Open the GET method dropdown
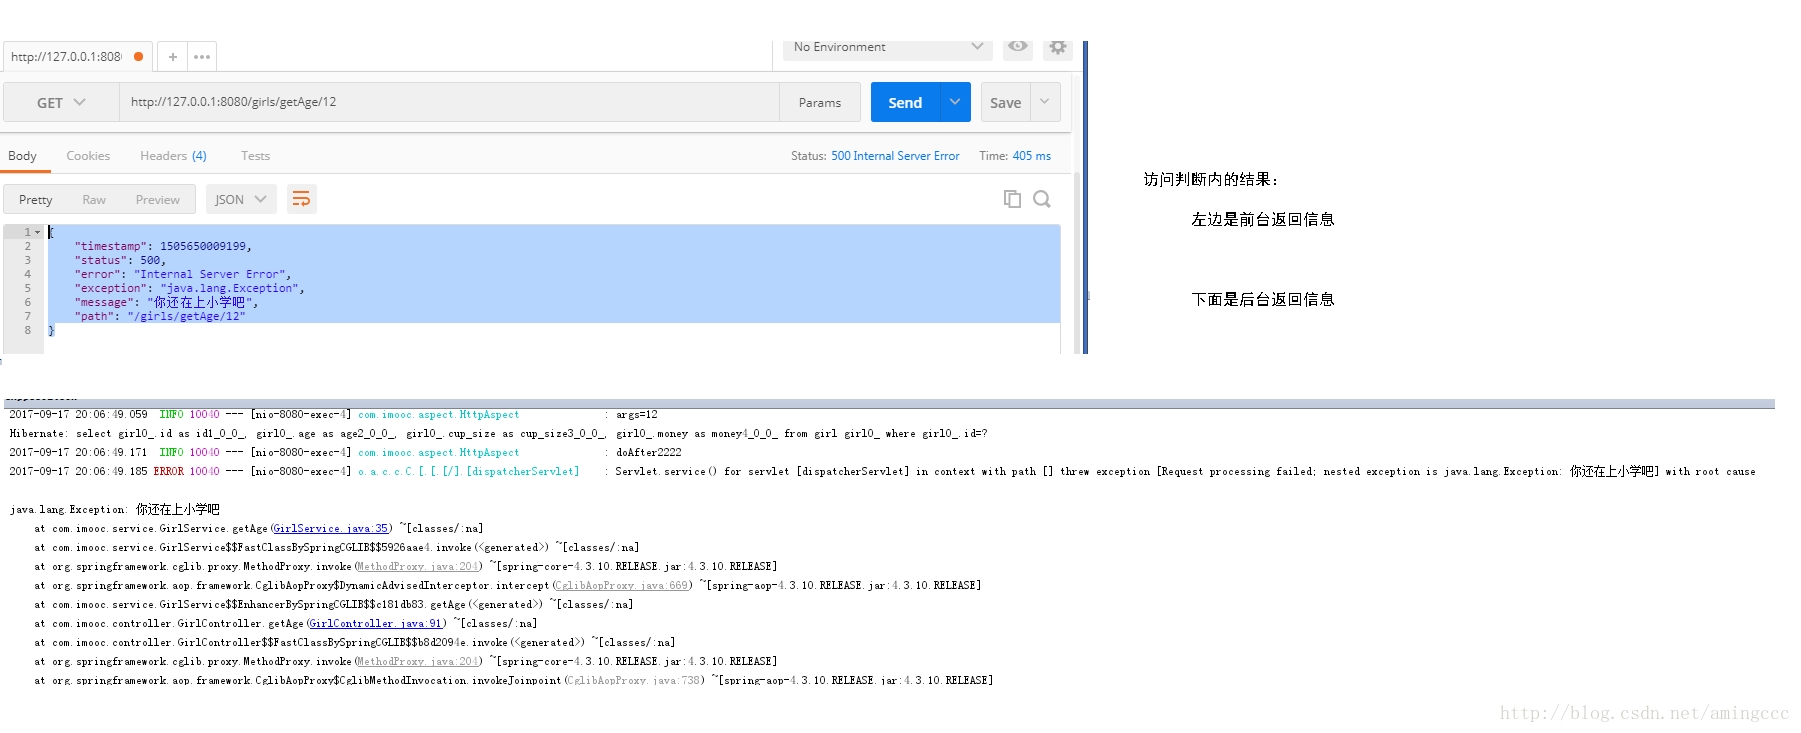Viewport: 1801px width, 733px height. tap(61, 102)
